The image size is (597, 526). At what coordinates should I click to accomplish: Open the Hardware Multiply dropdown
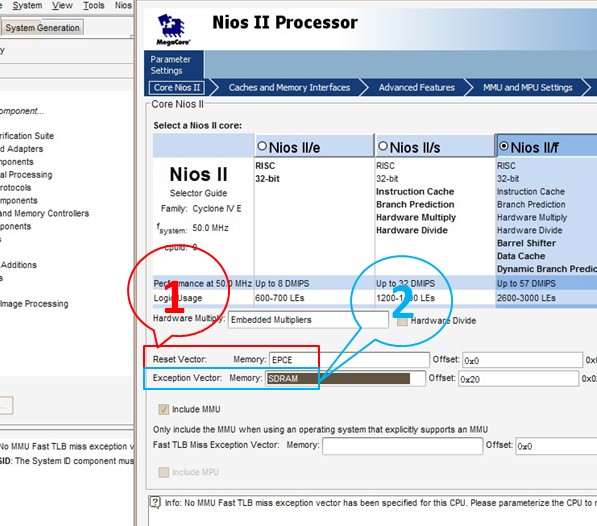click(x=308, y=320)
